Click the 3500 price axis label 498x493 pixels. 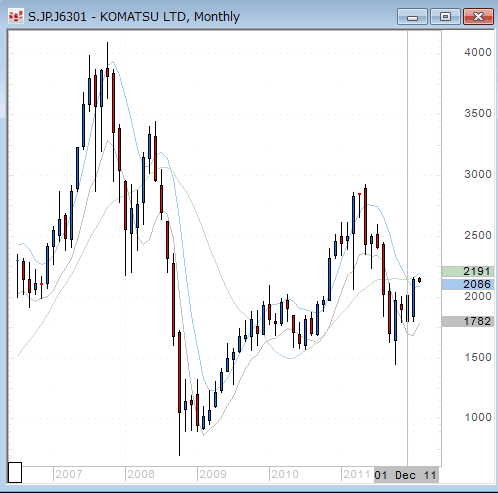(x=478, y=113)
